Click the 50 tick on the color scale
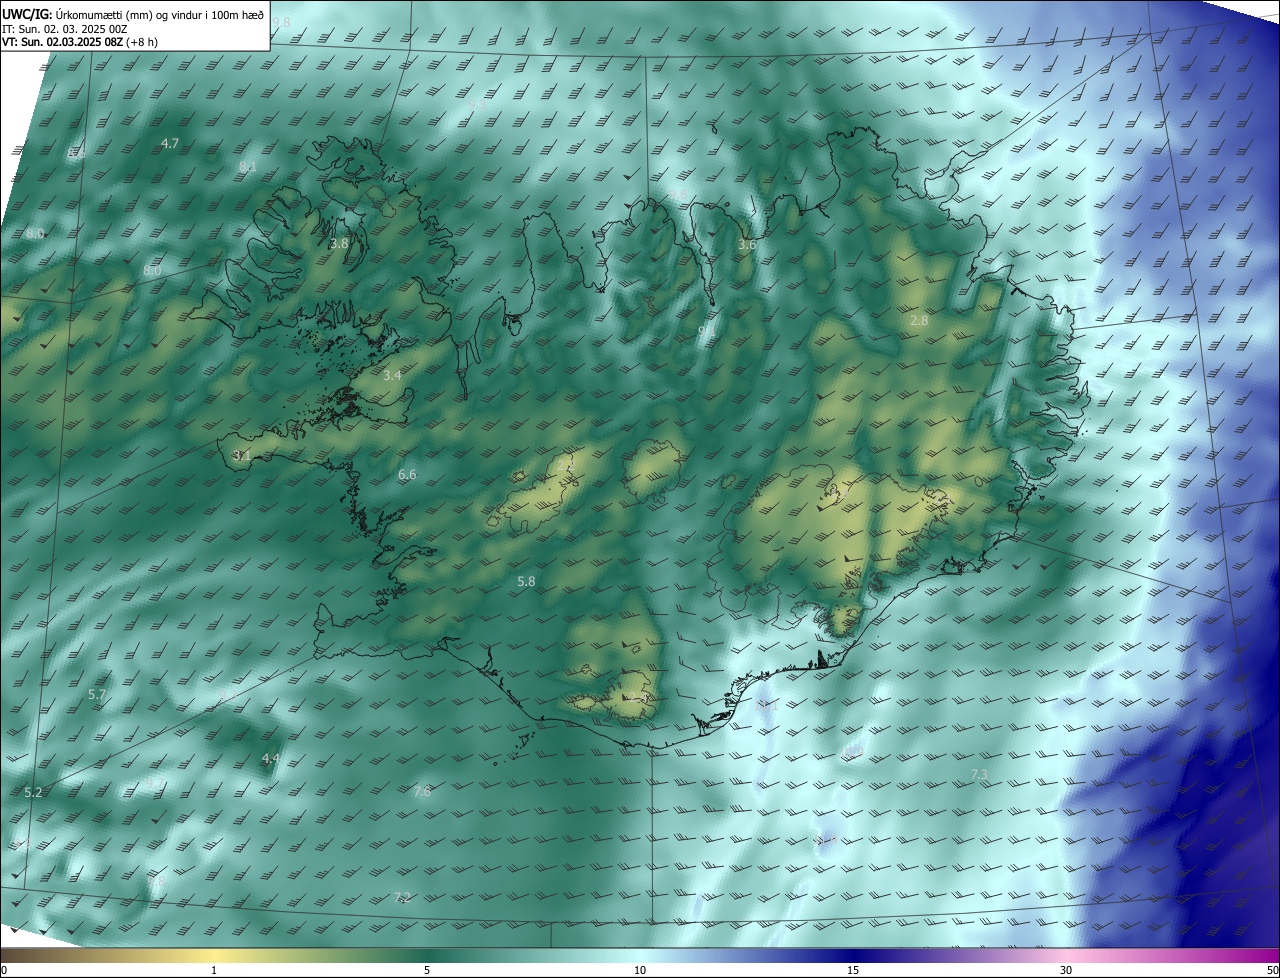Viewport: 1280px width, 978px height. [x=1272, y=970]
